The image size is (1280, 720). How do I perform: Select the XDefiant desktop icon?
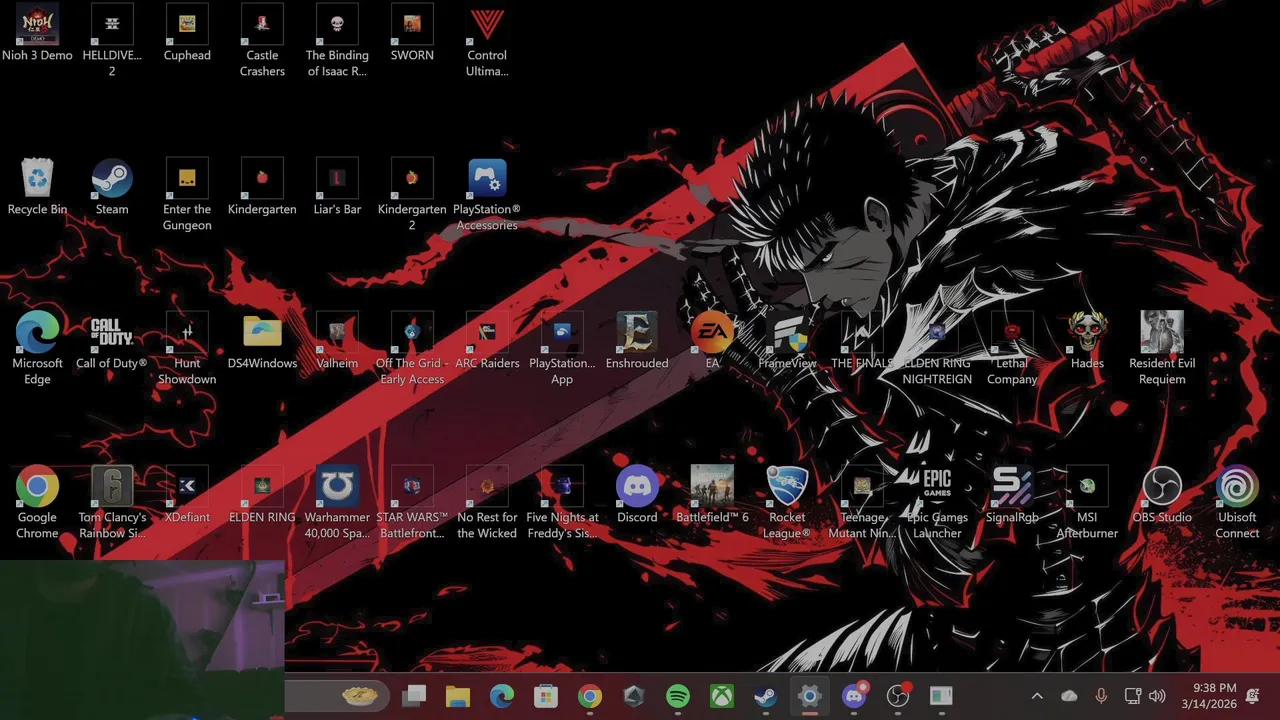pyautogui.click(x=187, y=495)
